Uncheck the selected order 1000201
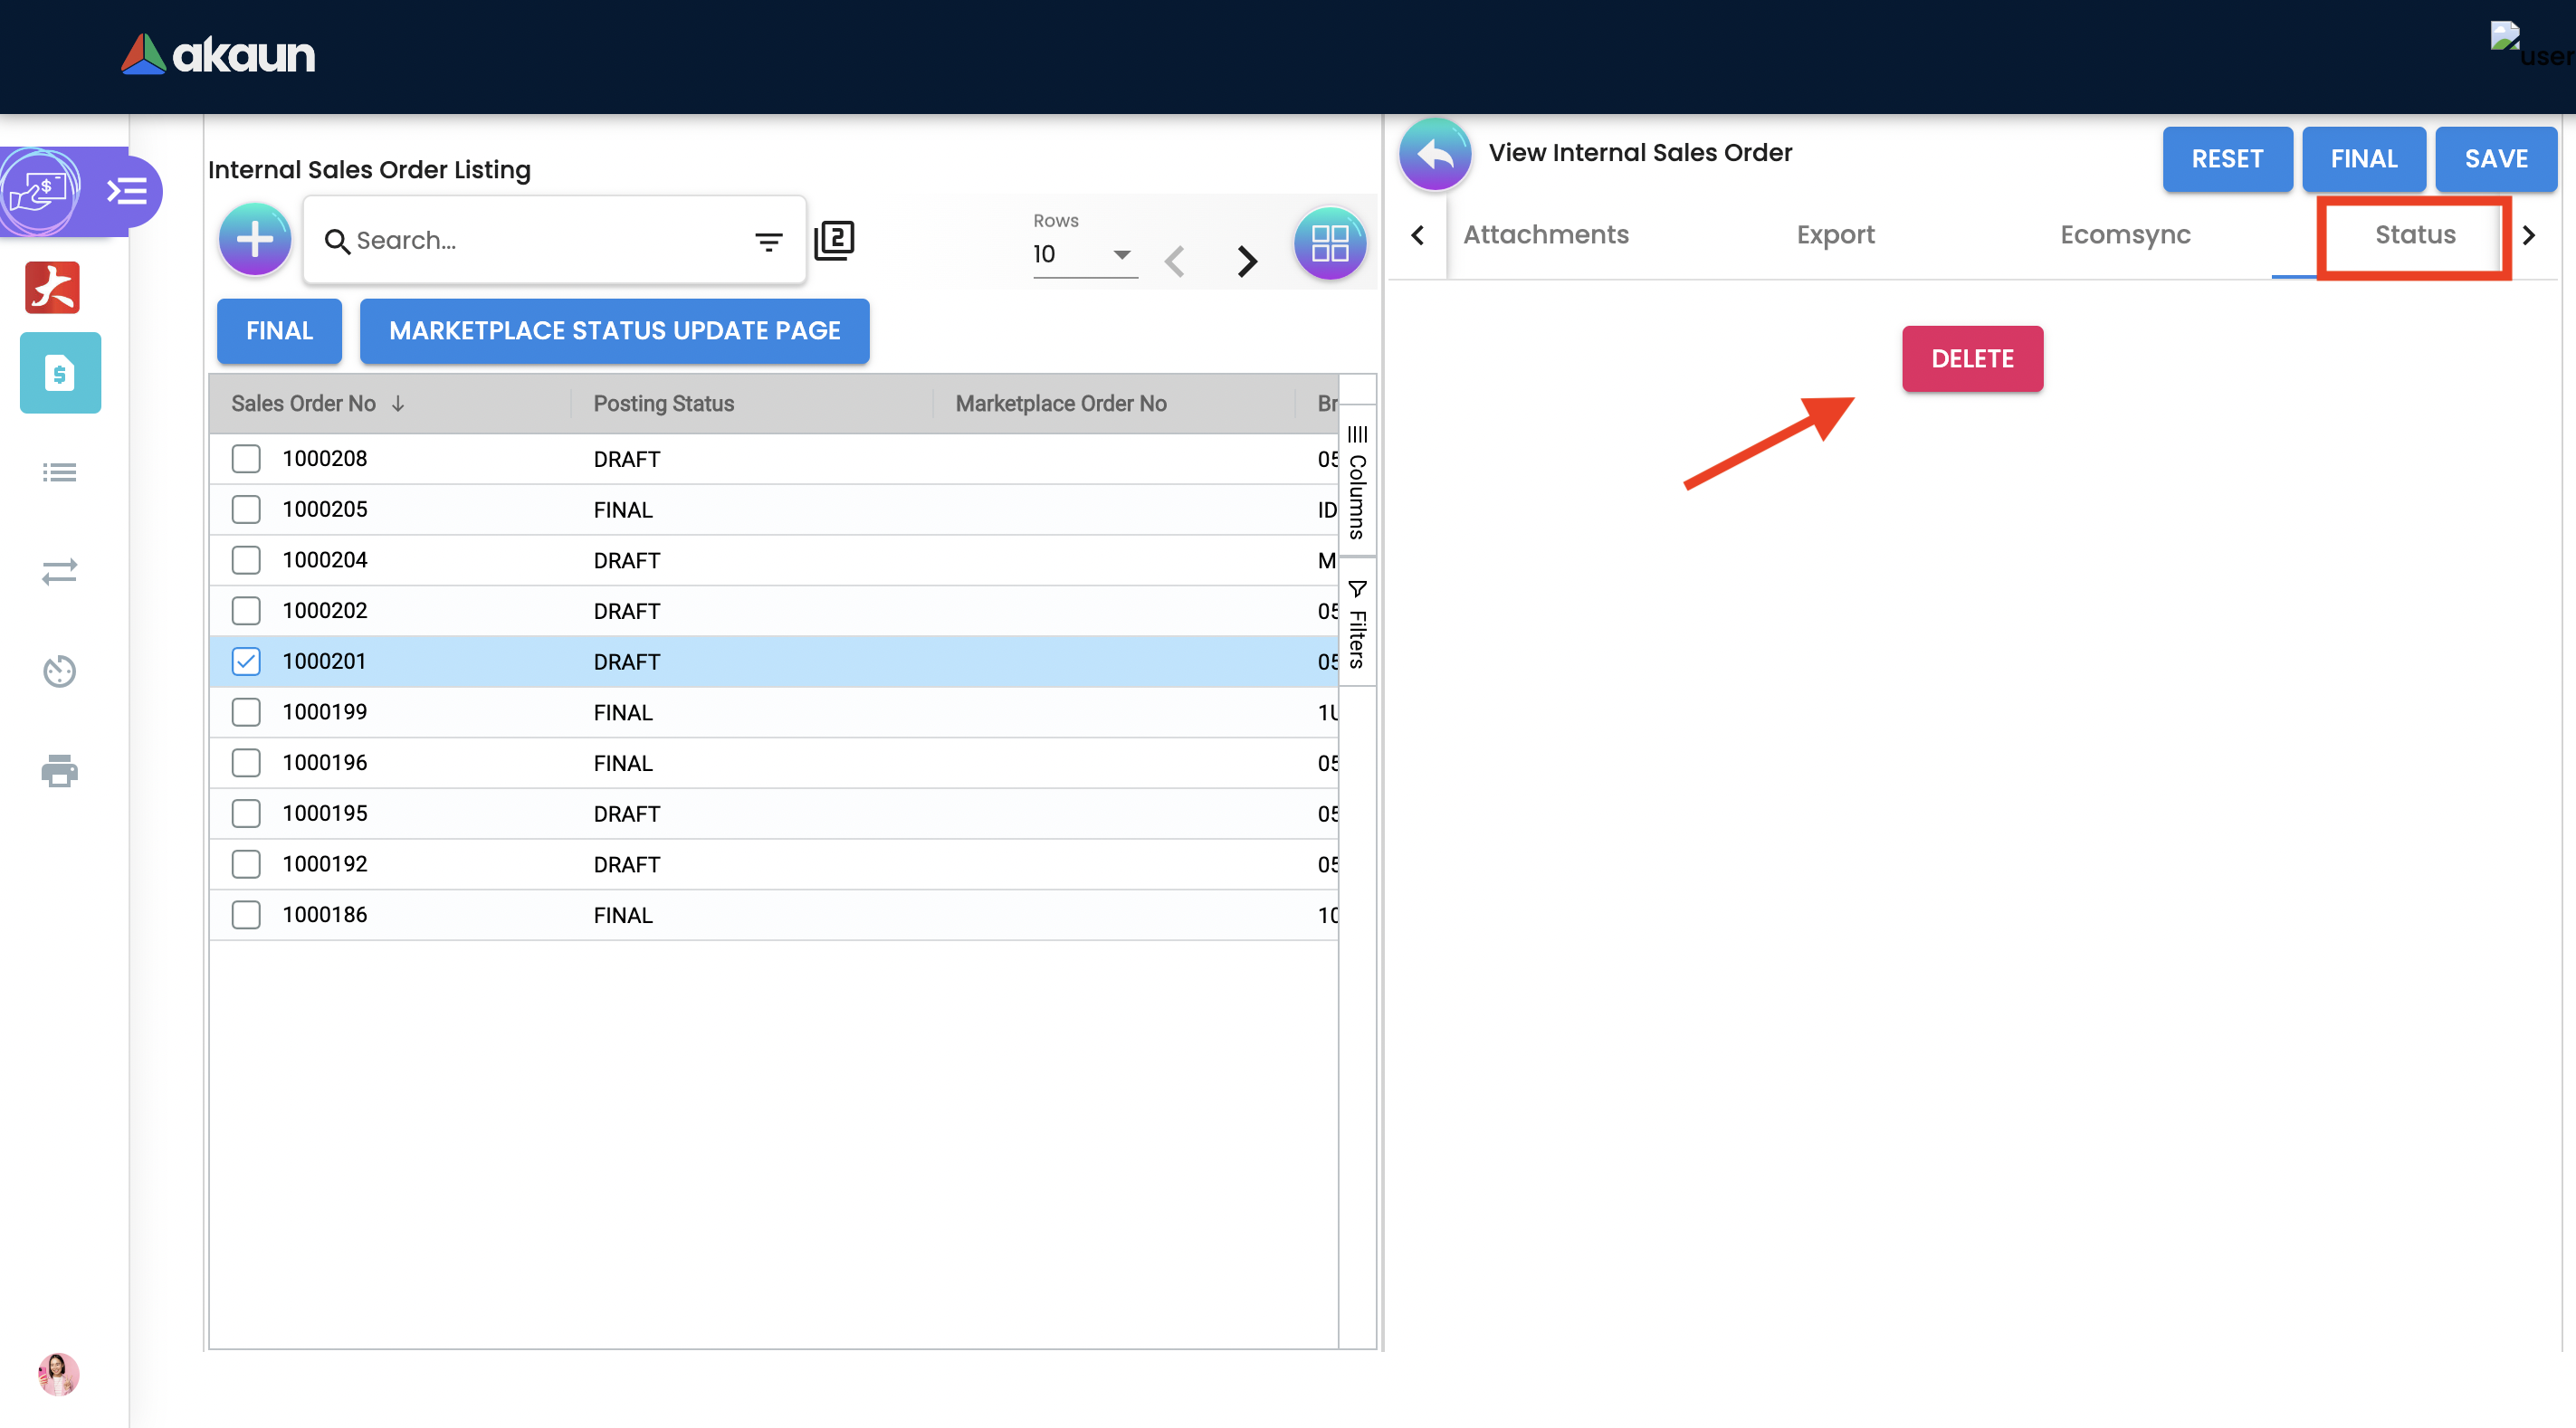Image resolution: width=2576 pixels, height=1428 pixels. pos(246,661)
